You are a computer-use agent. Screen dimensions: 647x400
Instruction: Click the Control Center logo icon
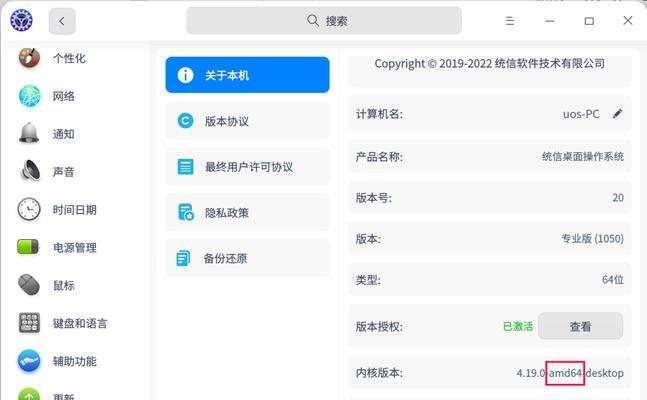tap(21, 20)
